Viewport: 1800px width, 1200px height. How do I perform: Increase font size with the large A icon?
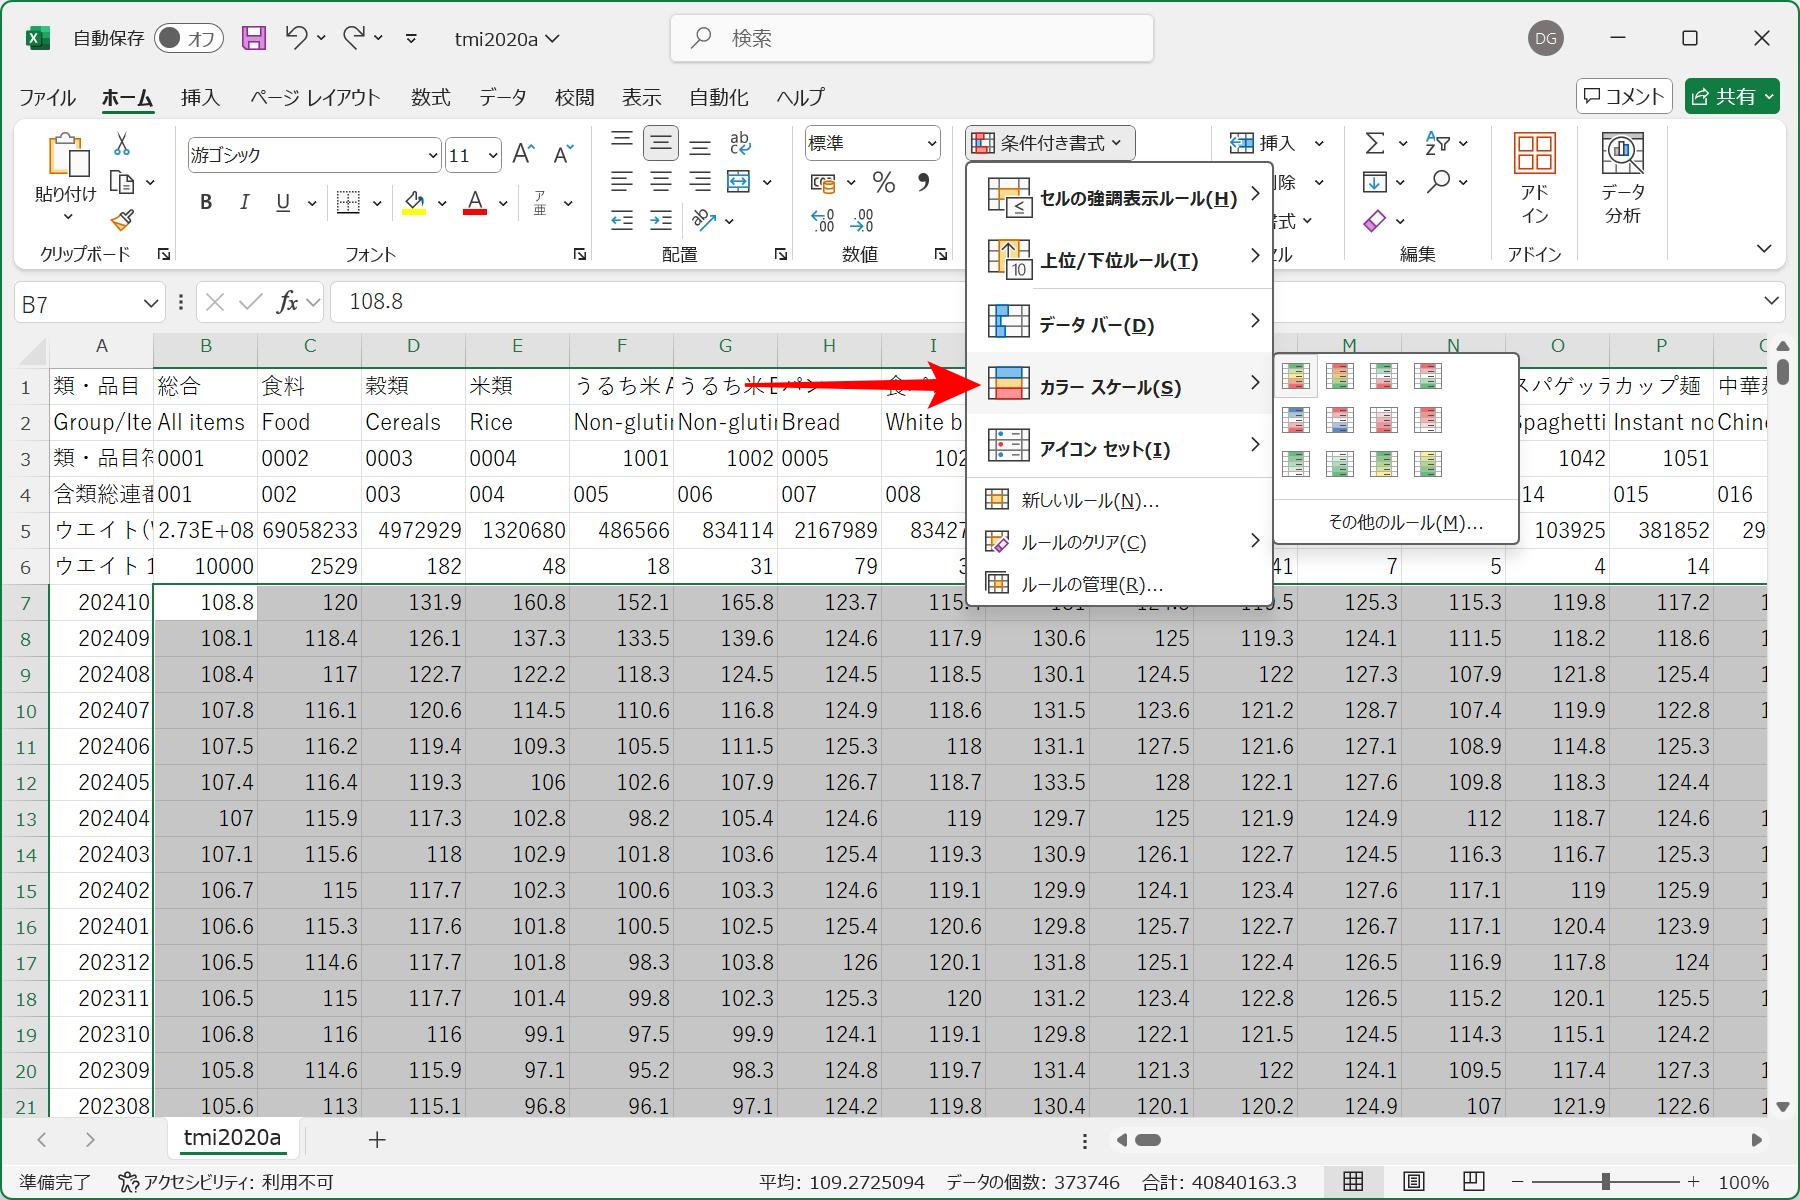click(x=523, y=154)
